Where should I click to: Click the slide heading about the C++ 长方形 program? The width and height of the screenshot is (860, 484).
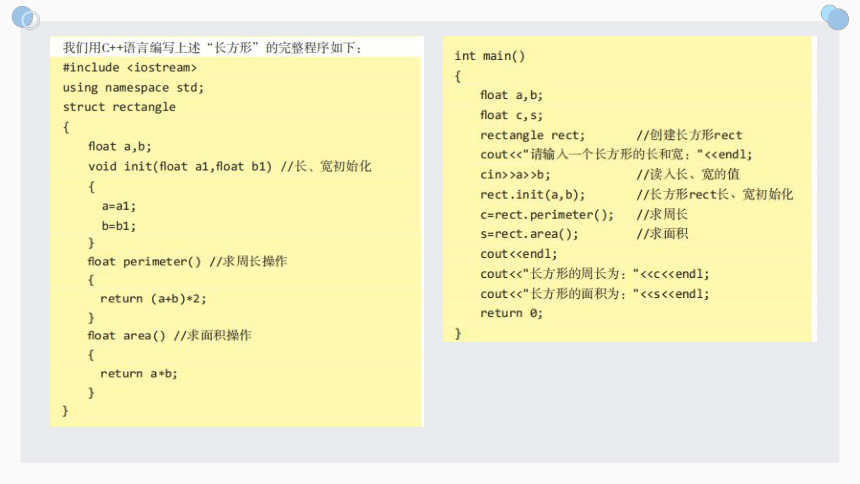coord(212,48)
